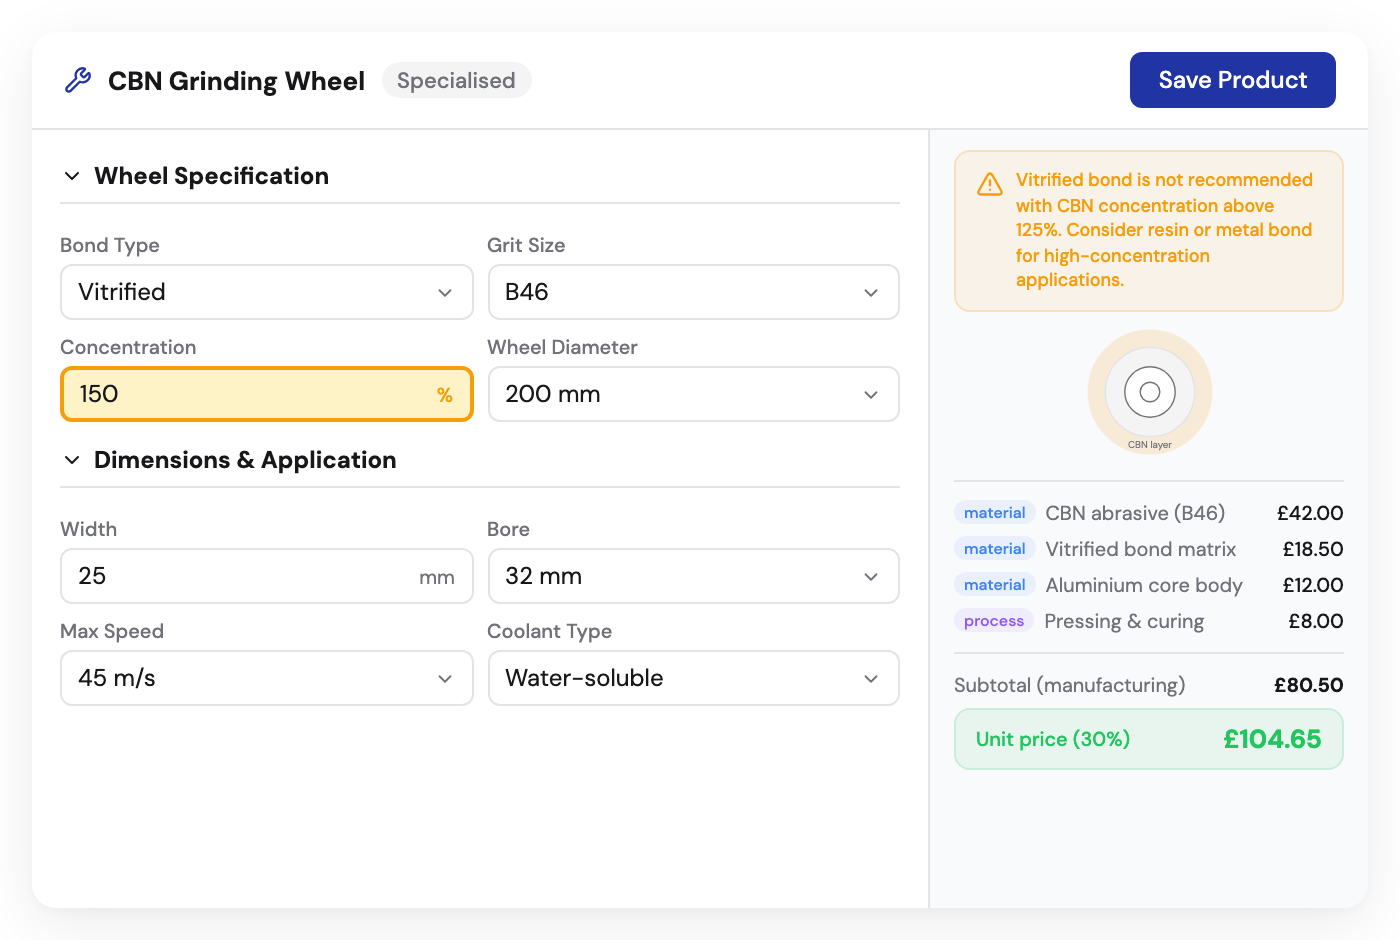This screenshot has height=940, width=1400.
Task: Click the CBN layer wheel diagram illustration
Action: [1149, 392]
